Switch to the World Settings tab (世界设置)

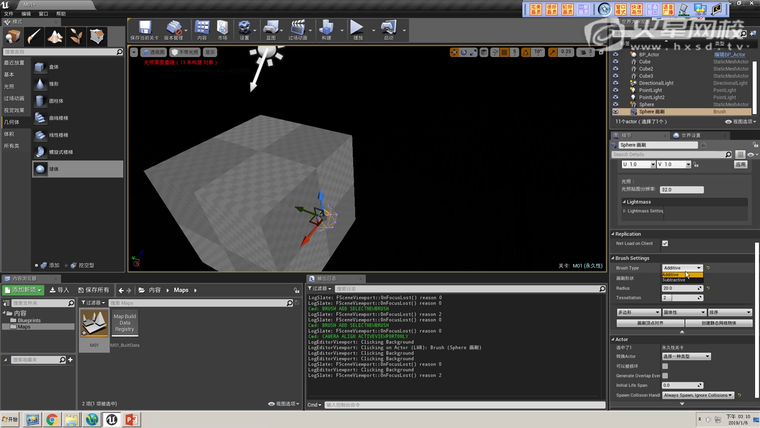(x=690, y=135)
